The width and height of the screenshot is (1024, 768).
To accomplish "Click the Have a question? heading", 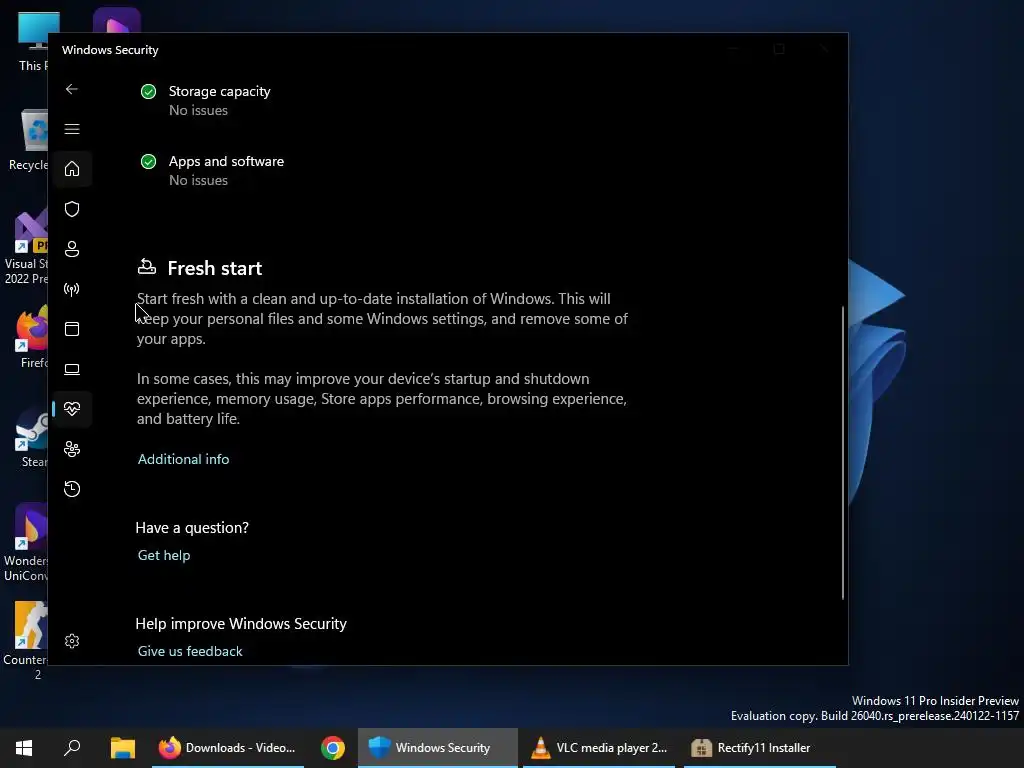I will point(192,528).
